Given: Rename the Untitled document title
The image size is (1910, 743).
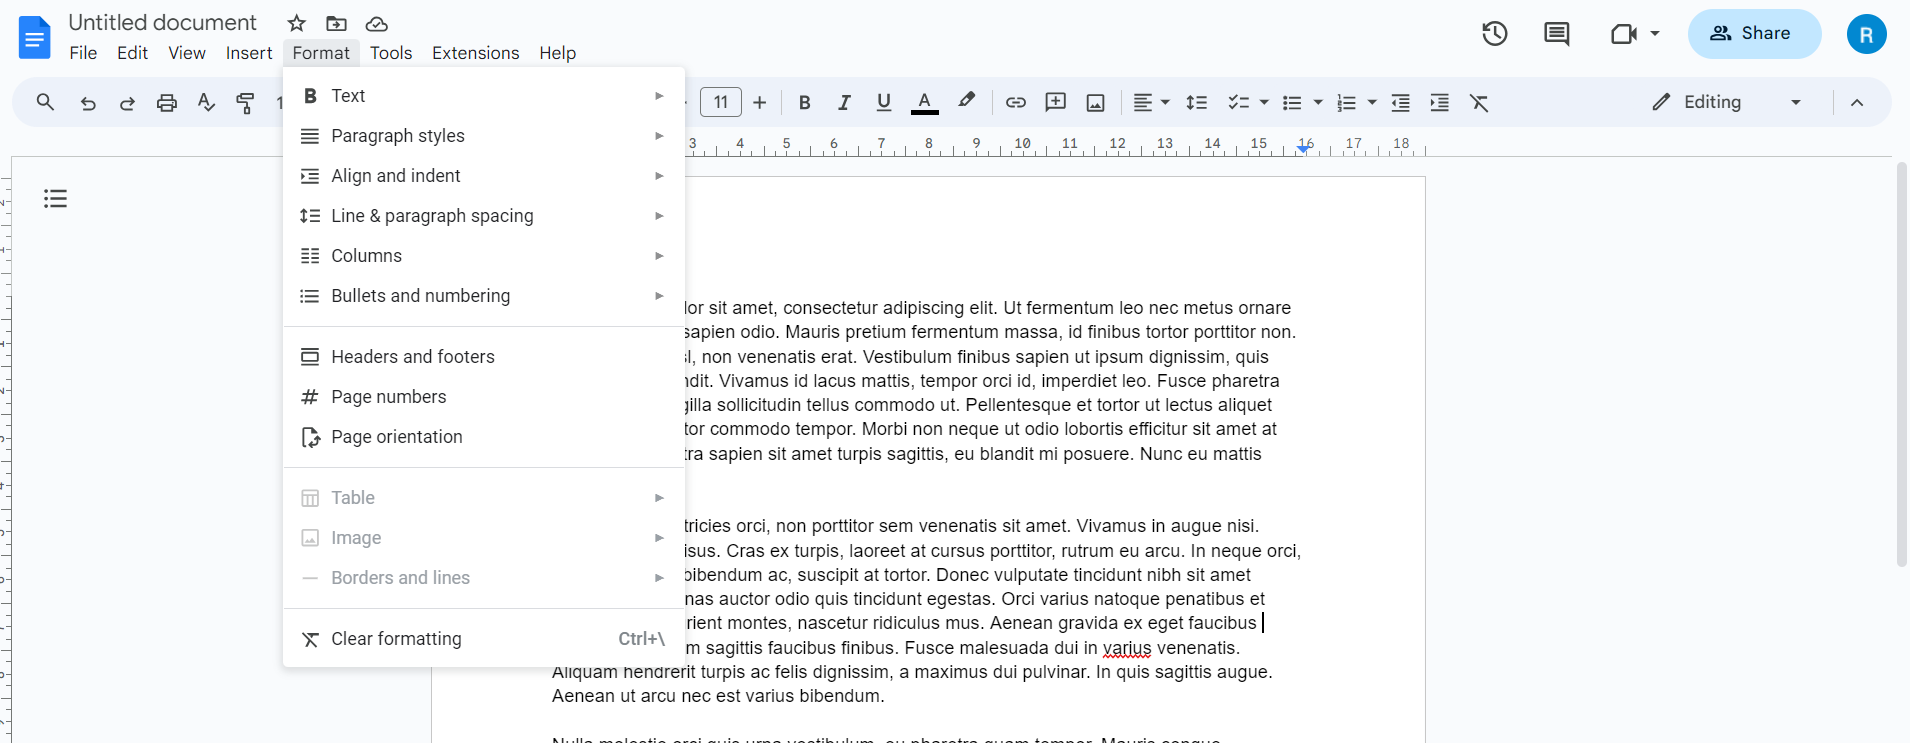Looking at the screenshot, I should pos(162,23).
